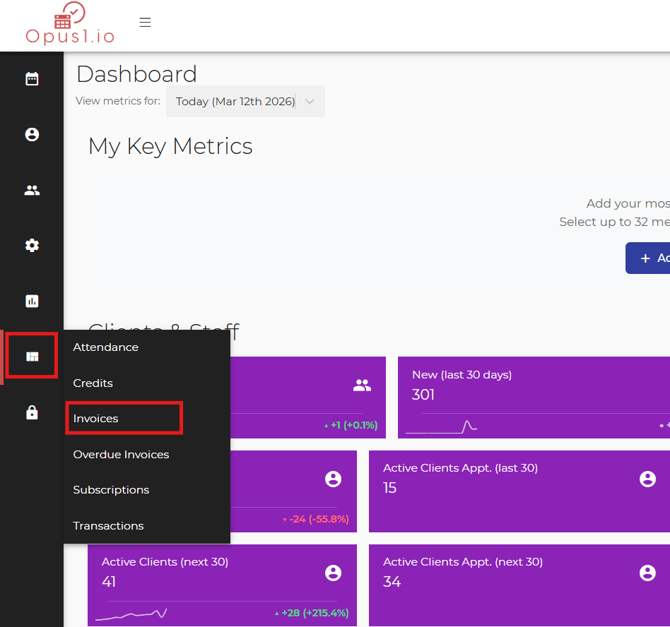Select Attendance from the flyout menu
This screenshot has height=627, width=670.
[106, 347]
